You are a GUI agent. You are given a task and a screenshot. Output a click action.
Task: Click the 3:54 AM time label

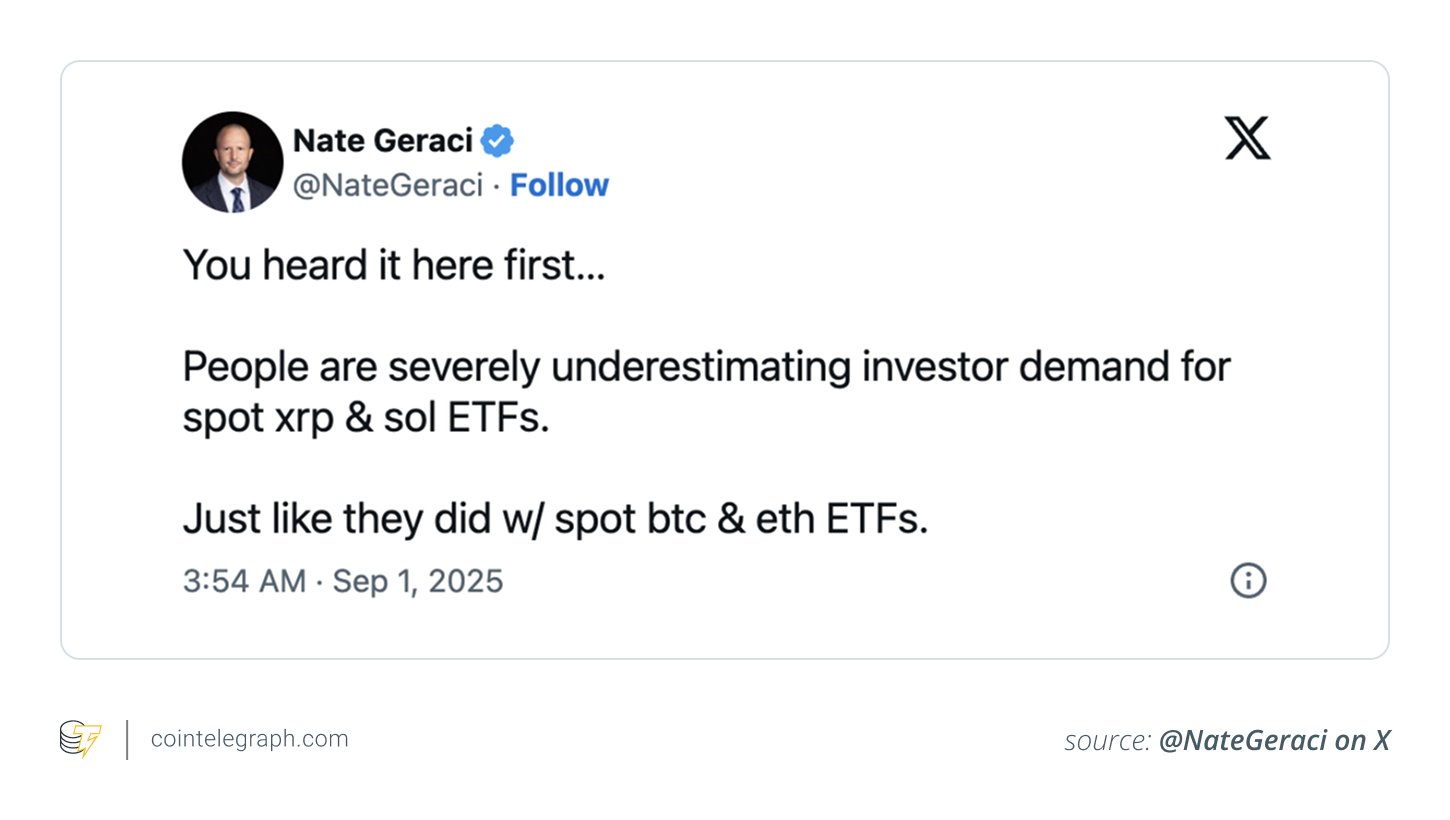(243, 581)
